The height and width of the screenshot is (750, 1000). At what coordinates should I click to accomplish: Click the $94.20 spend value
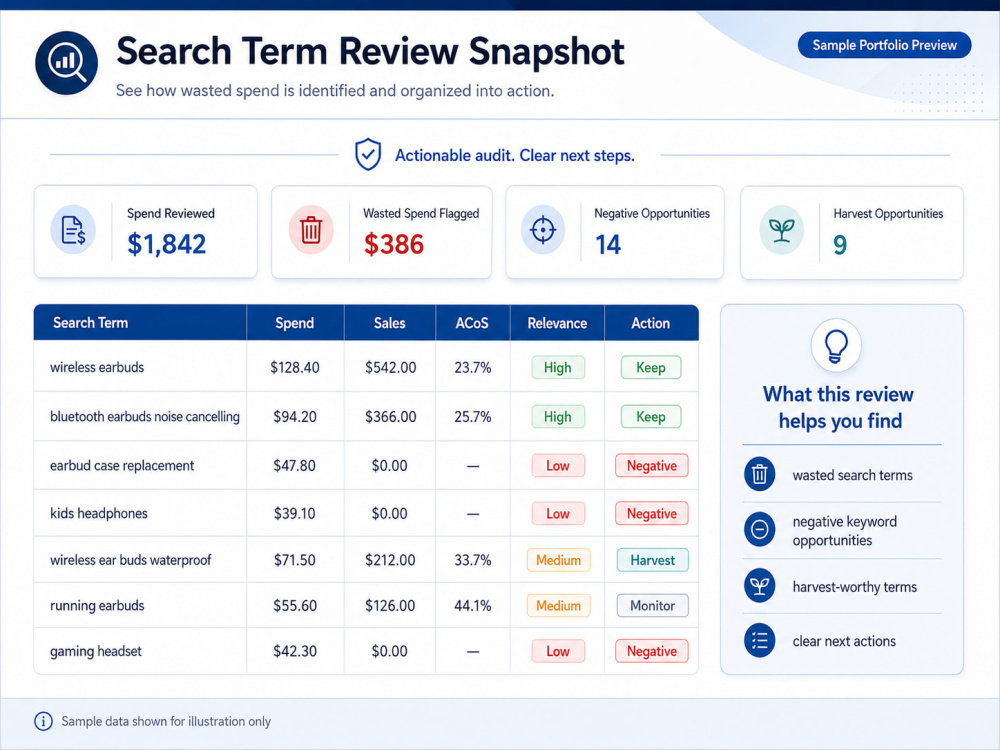295,416
